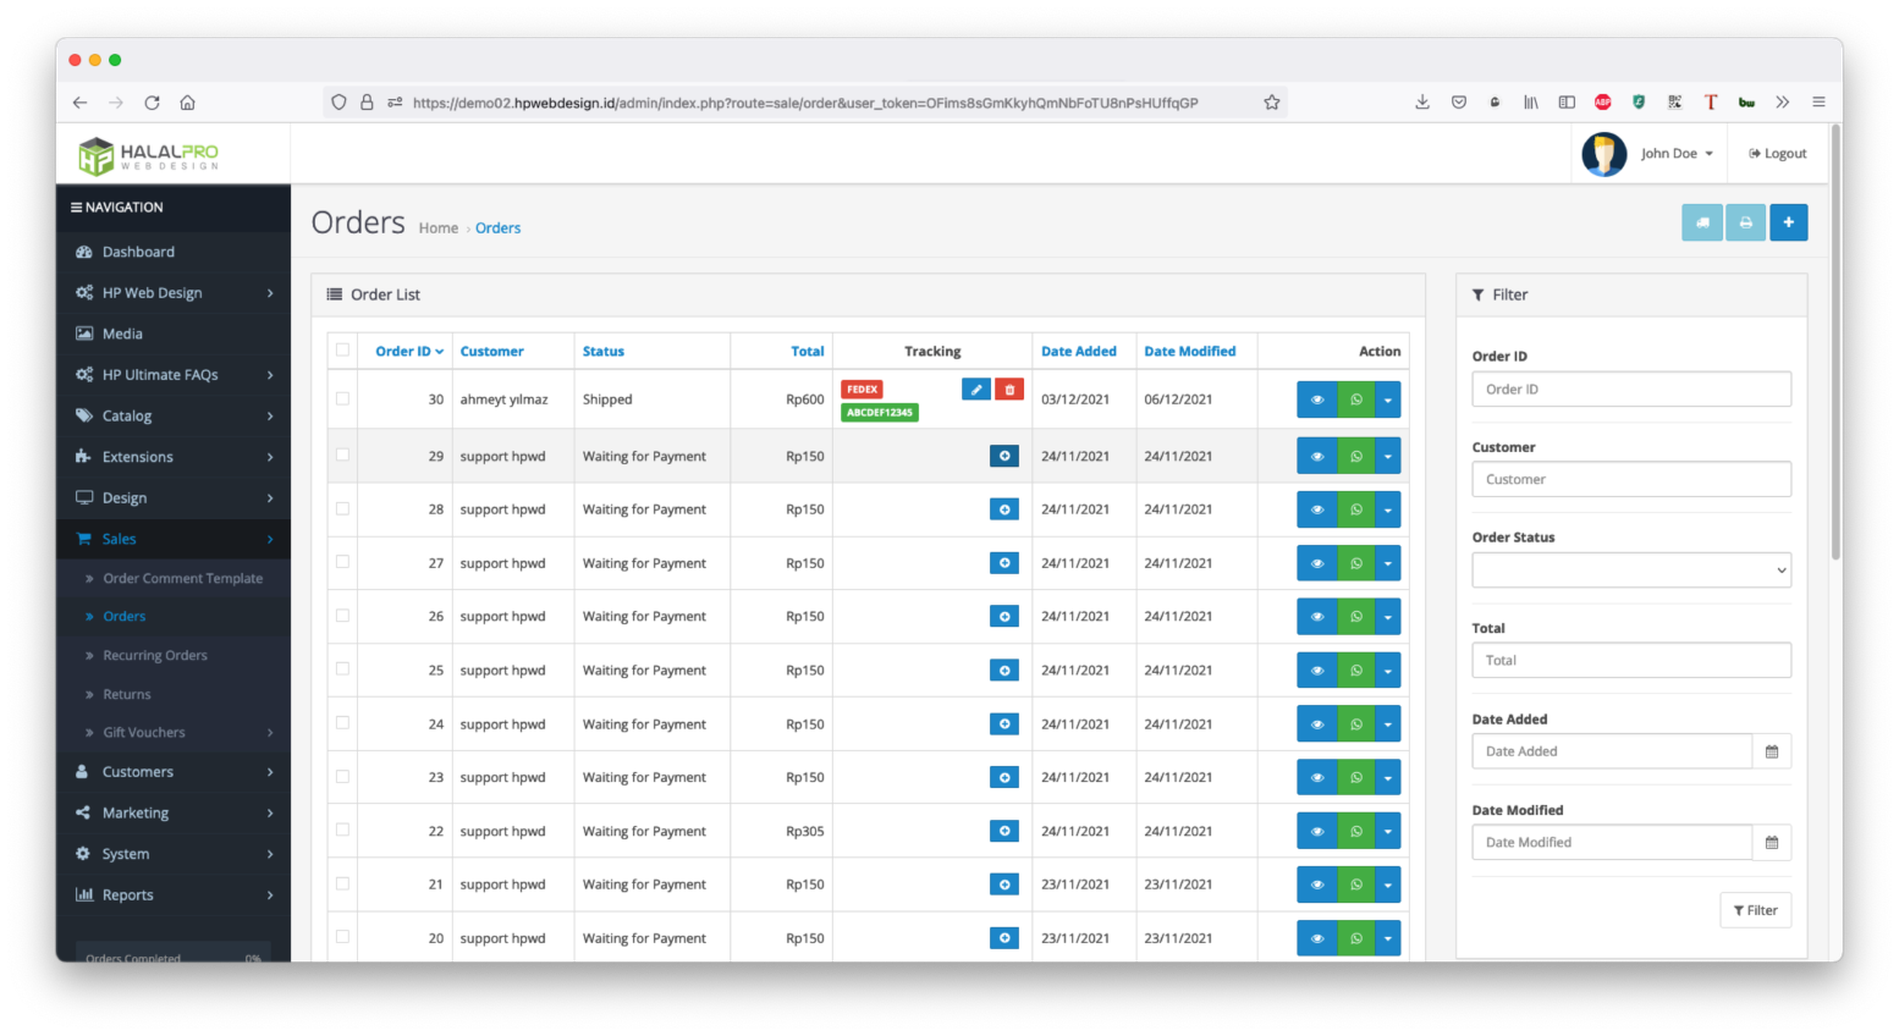Click the blue plus add order button

pos(1788,223)
